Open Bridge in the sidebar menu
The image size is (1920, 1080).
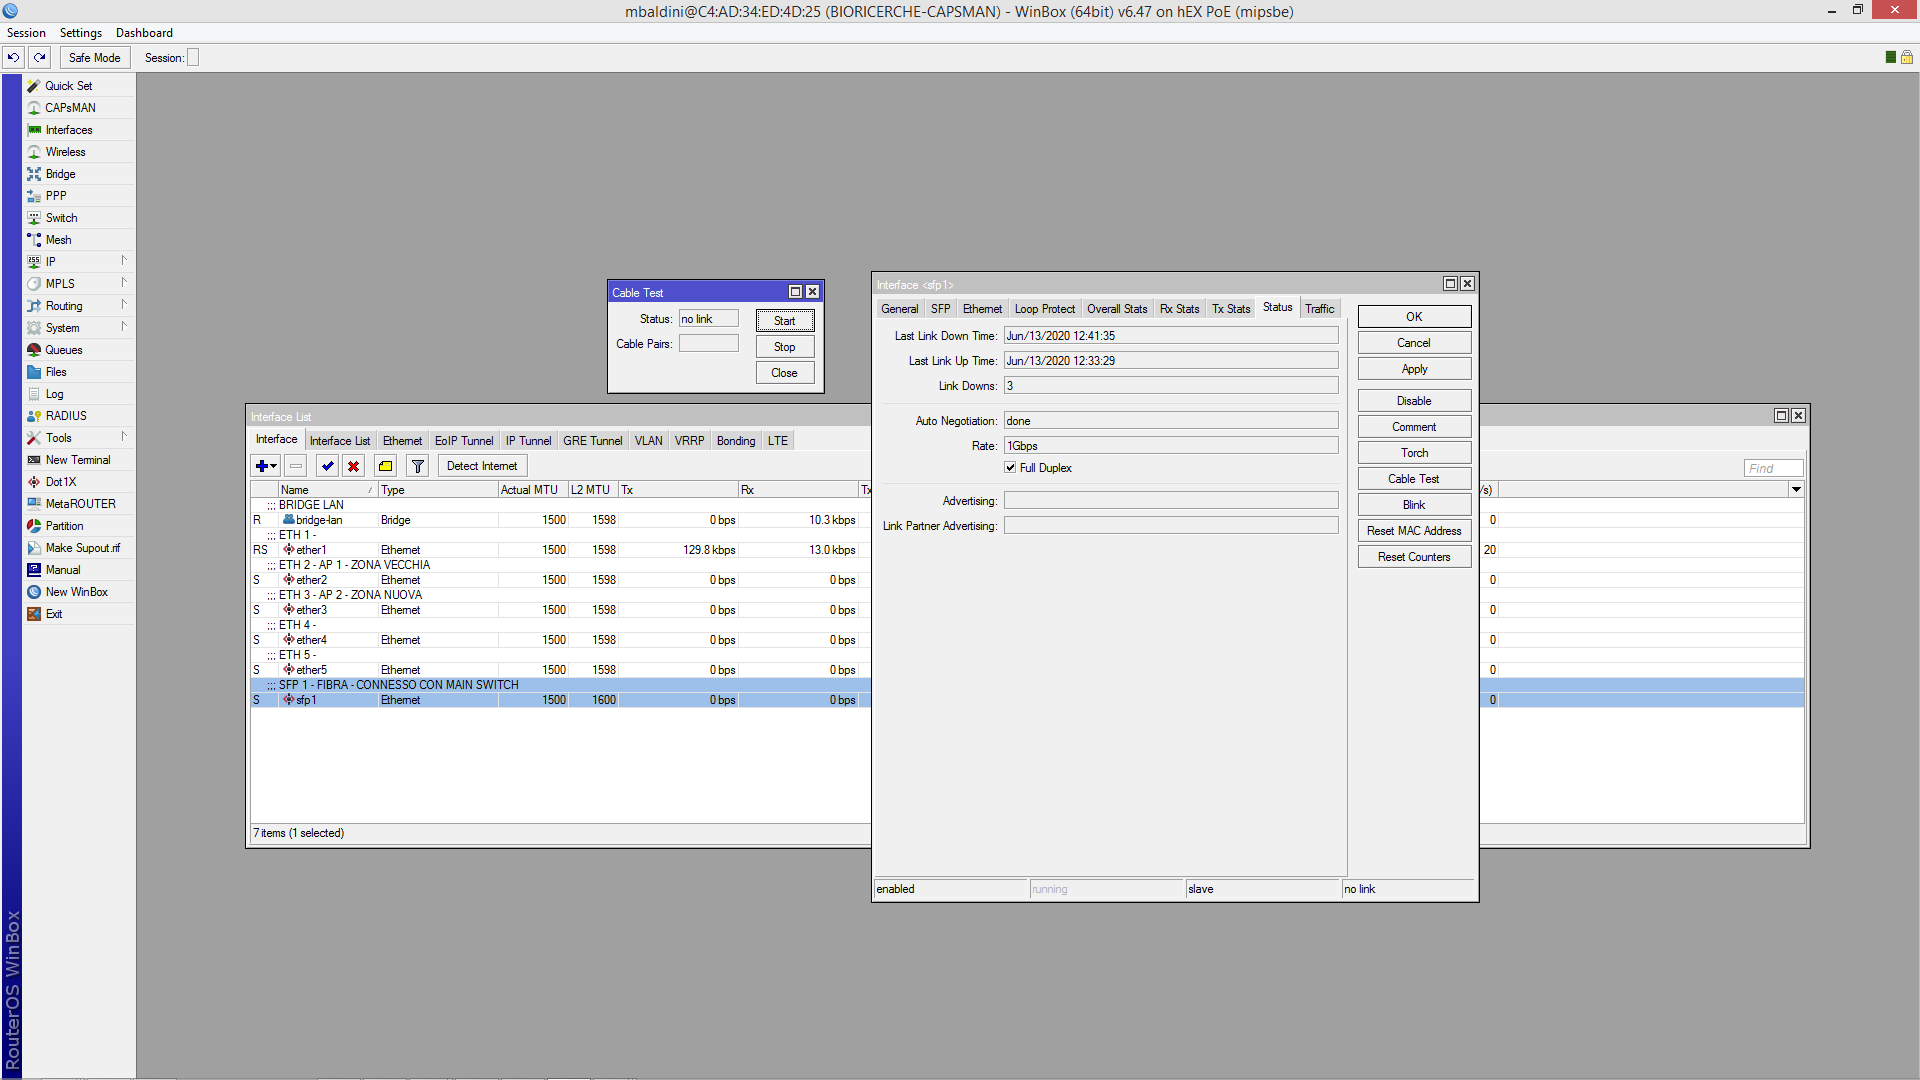(x=60, y=174)
